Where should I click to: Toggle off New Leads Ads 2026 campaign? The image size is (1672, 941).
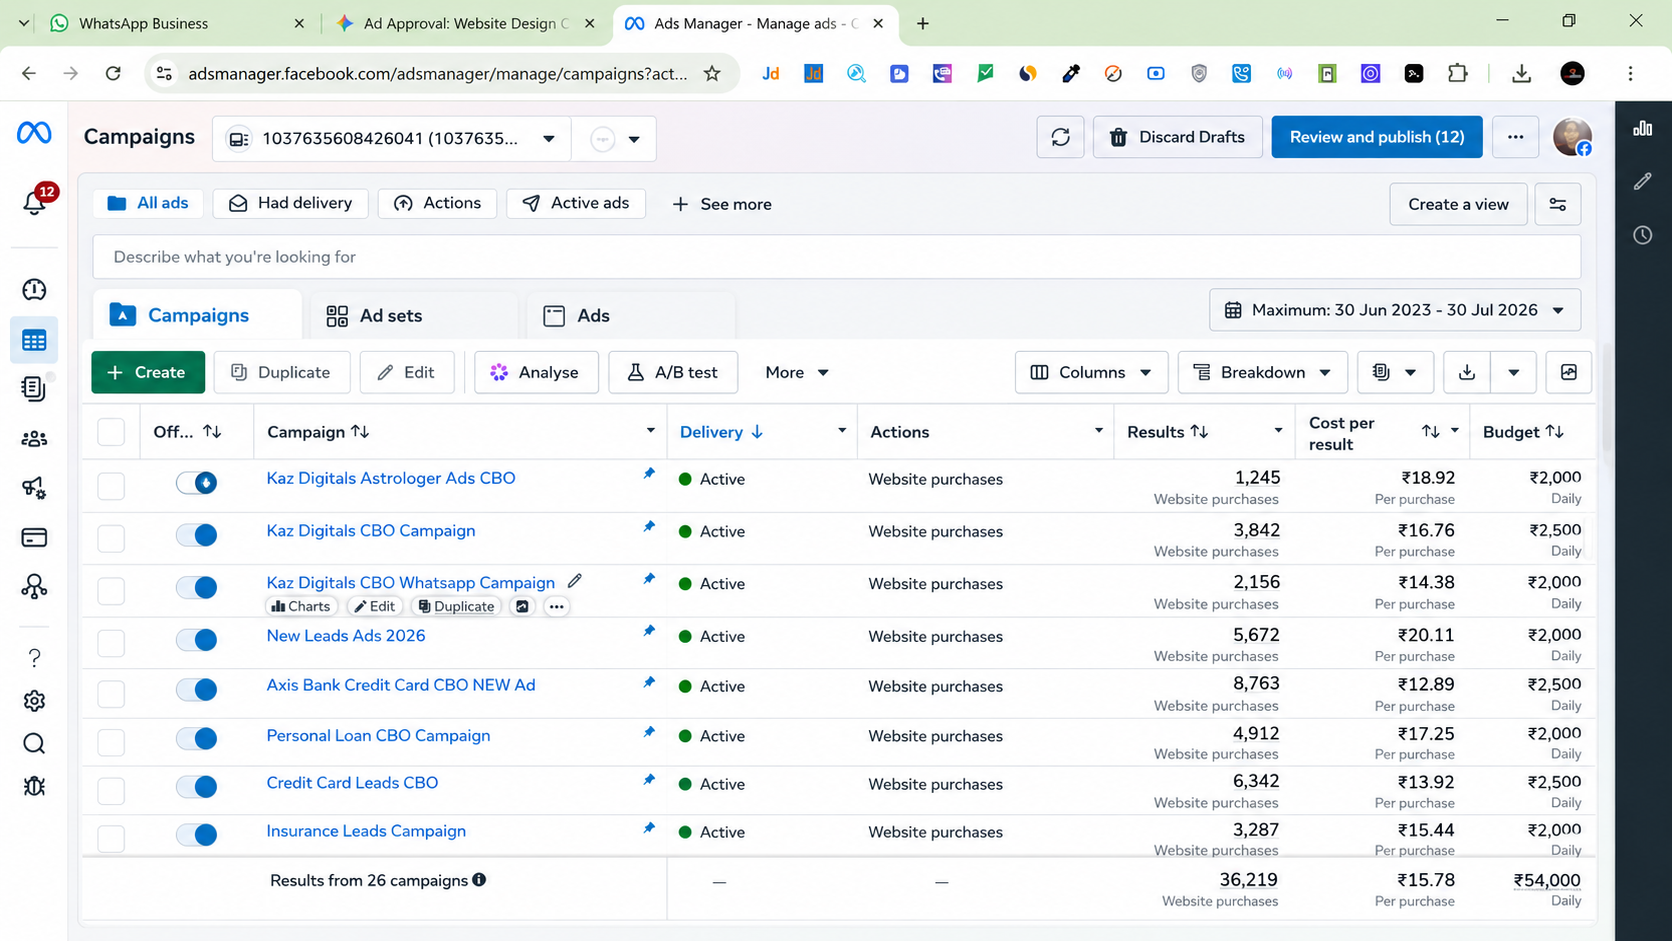pos(197,640)
